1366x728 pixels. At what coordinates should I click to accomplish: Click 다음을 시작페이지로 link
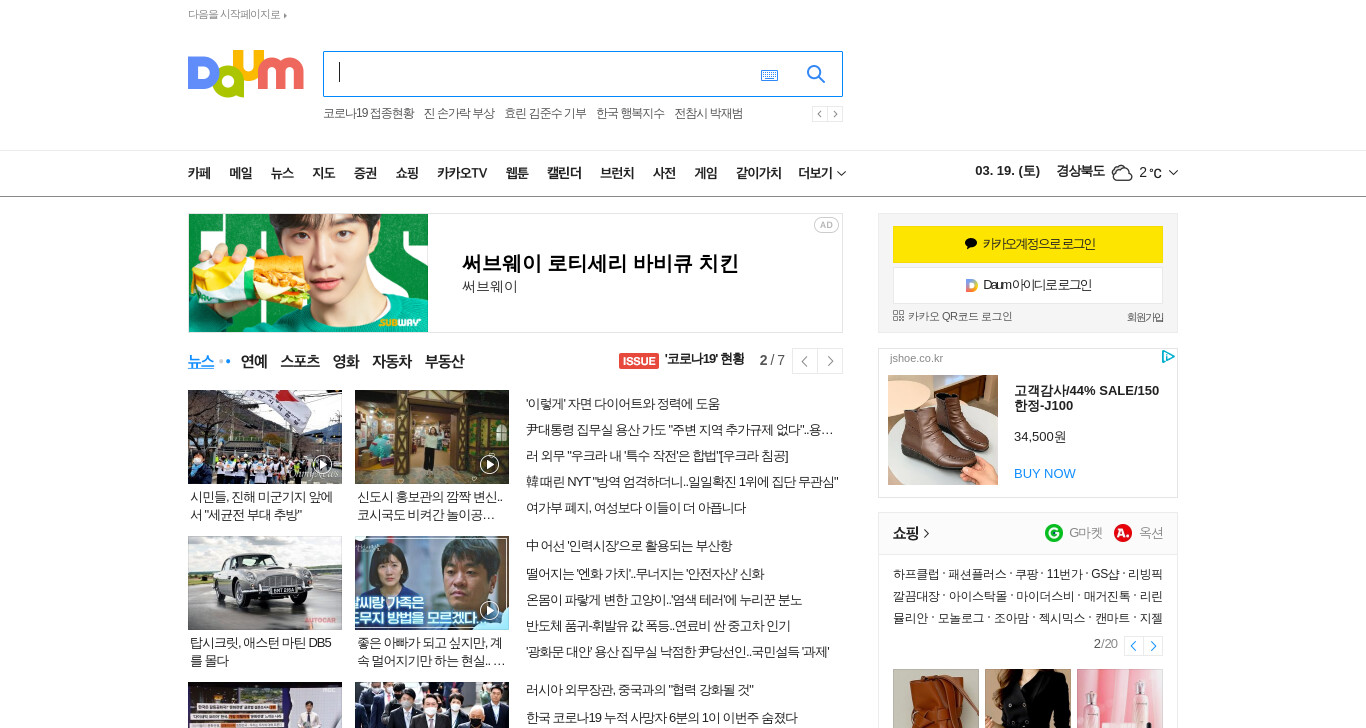[x=237, y=14]
